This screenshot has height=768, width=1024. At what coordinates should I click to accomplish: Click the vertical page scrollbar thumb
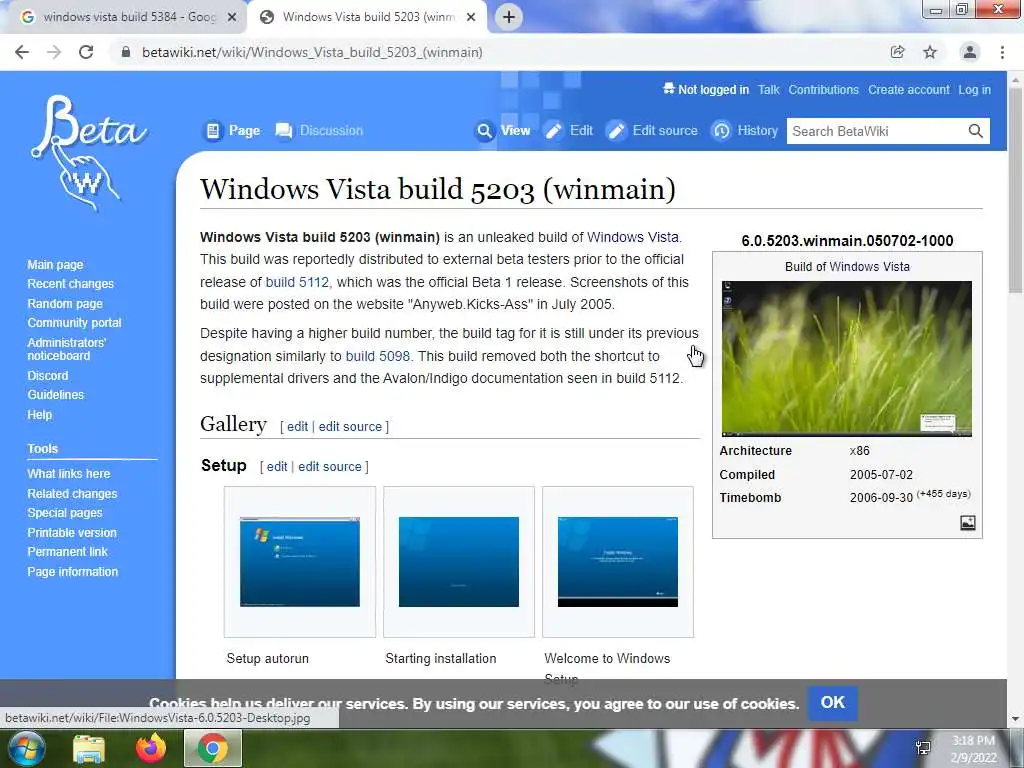pos(1016,191)
